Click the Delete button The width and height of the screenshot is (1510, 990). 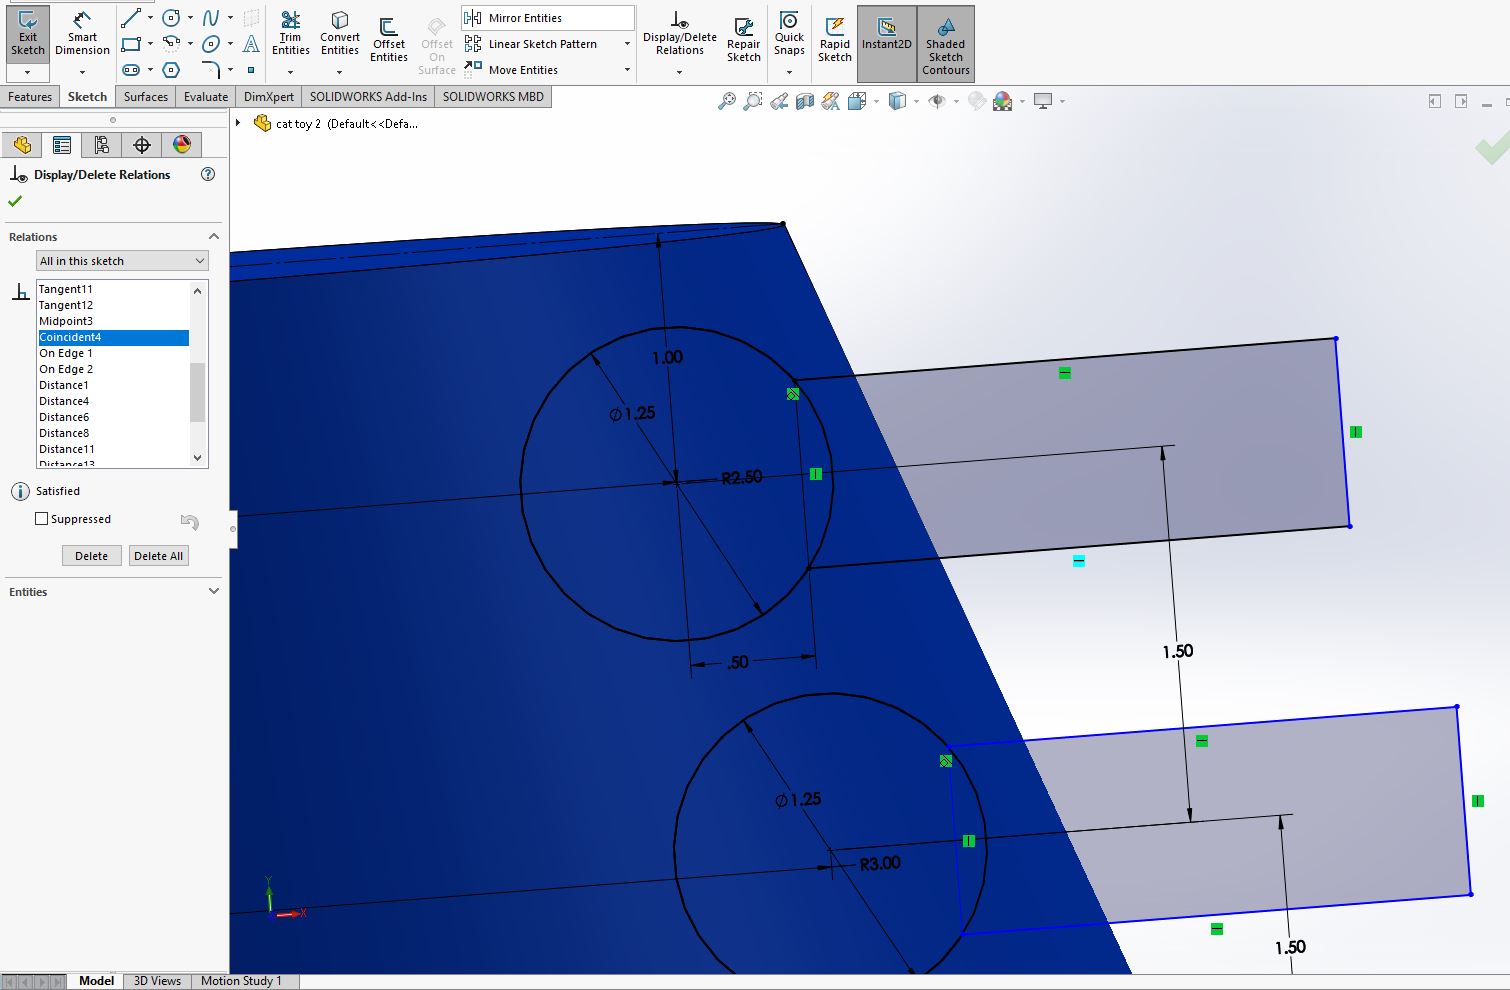[91, 556]
